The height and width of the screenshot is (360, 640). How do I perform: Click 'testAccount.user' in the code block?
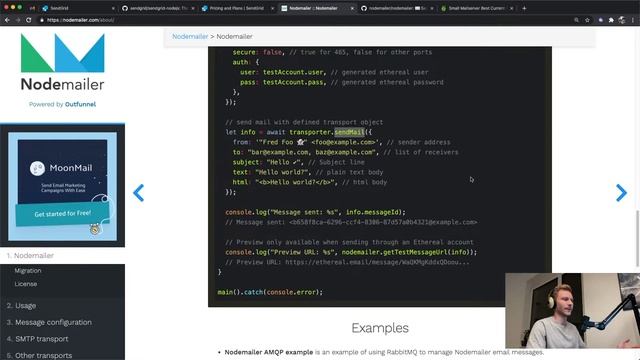pyautogui.click(x=294, y=72)
